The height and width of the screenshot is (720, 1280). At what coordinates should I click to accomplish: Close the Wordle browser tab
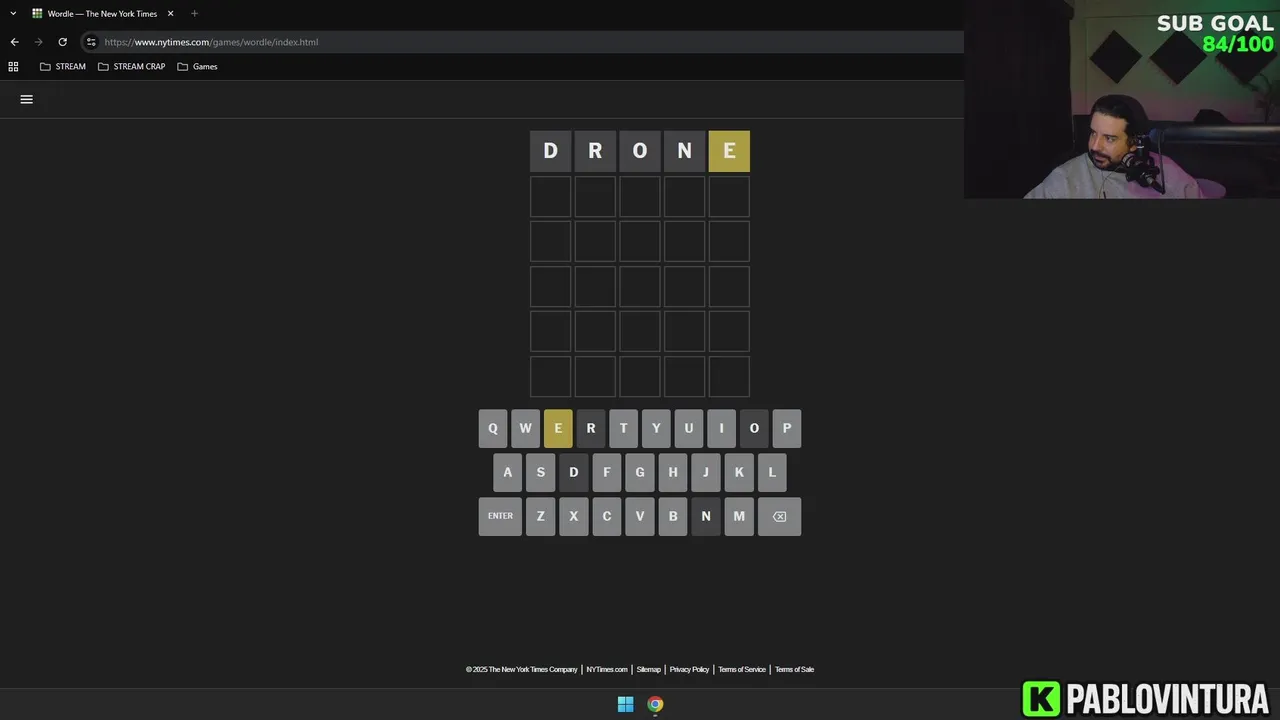[170, 13]
